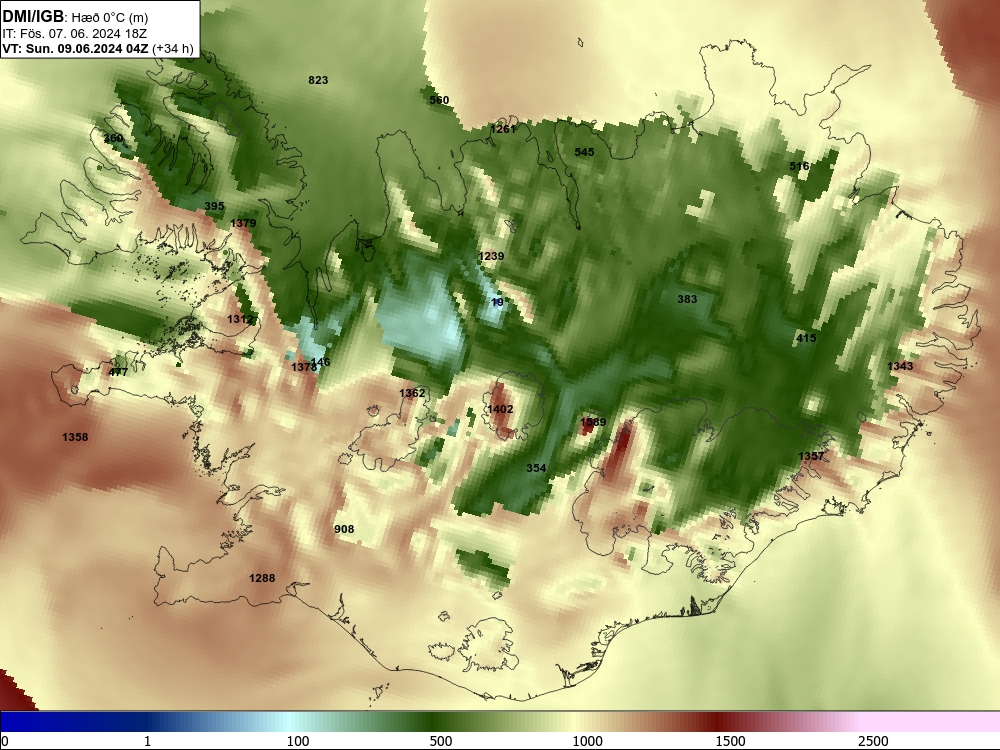Click the map value 1312
This screenshot has height=750, width=1000.
tap(240, 319)
